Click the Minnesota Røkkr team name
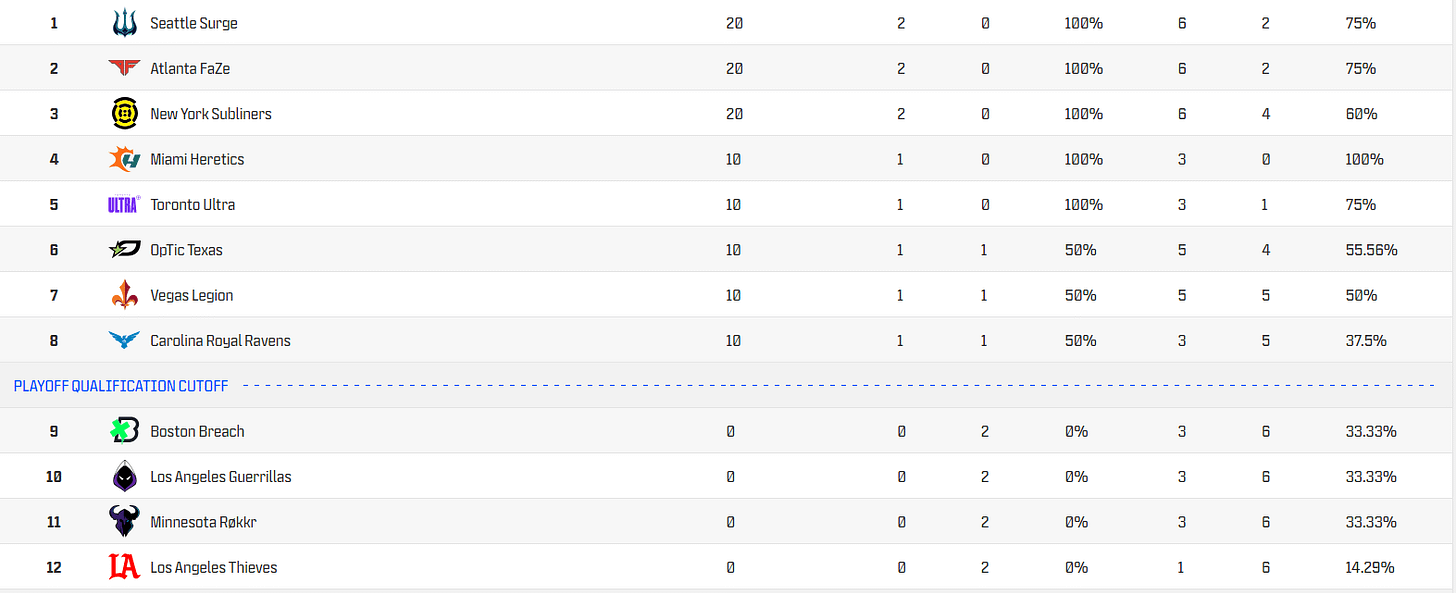Screen dimensions: 1456x593 pyautogui.click(x=204, y=522)
